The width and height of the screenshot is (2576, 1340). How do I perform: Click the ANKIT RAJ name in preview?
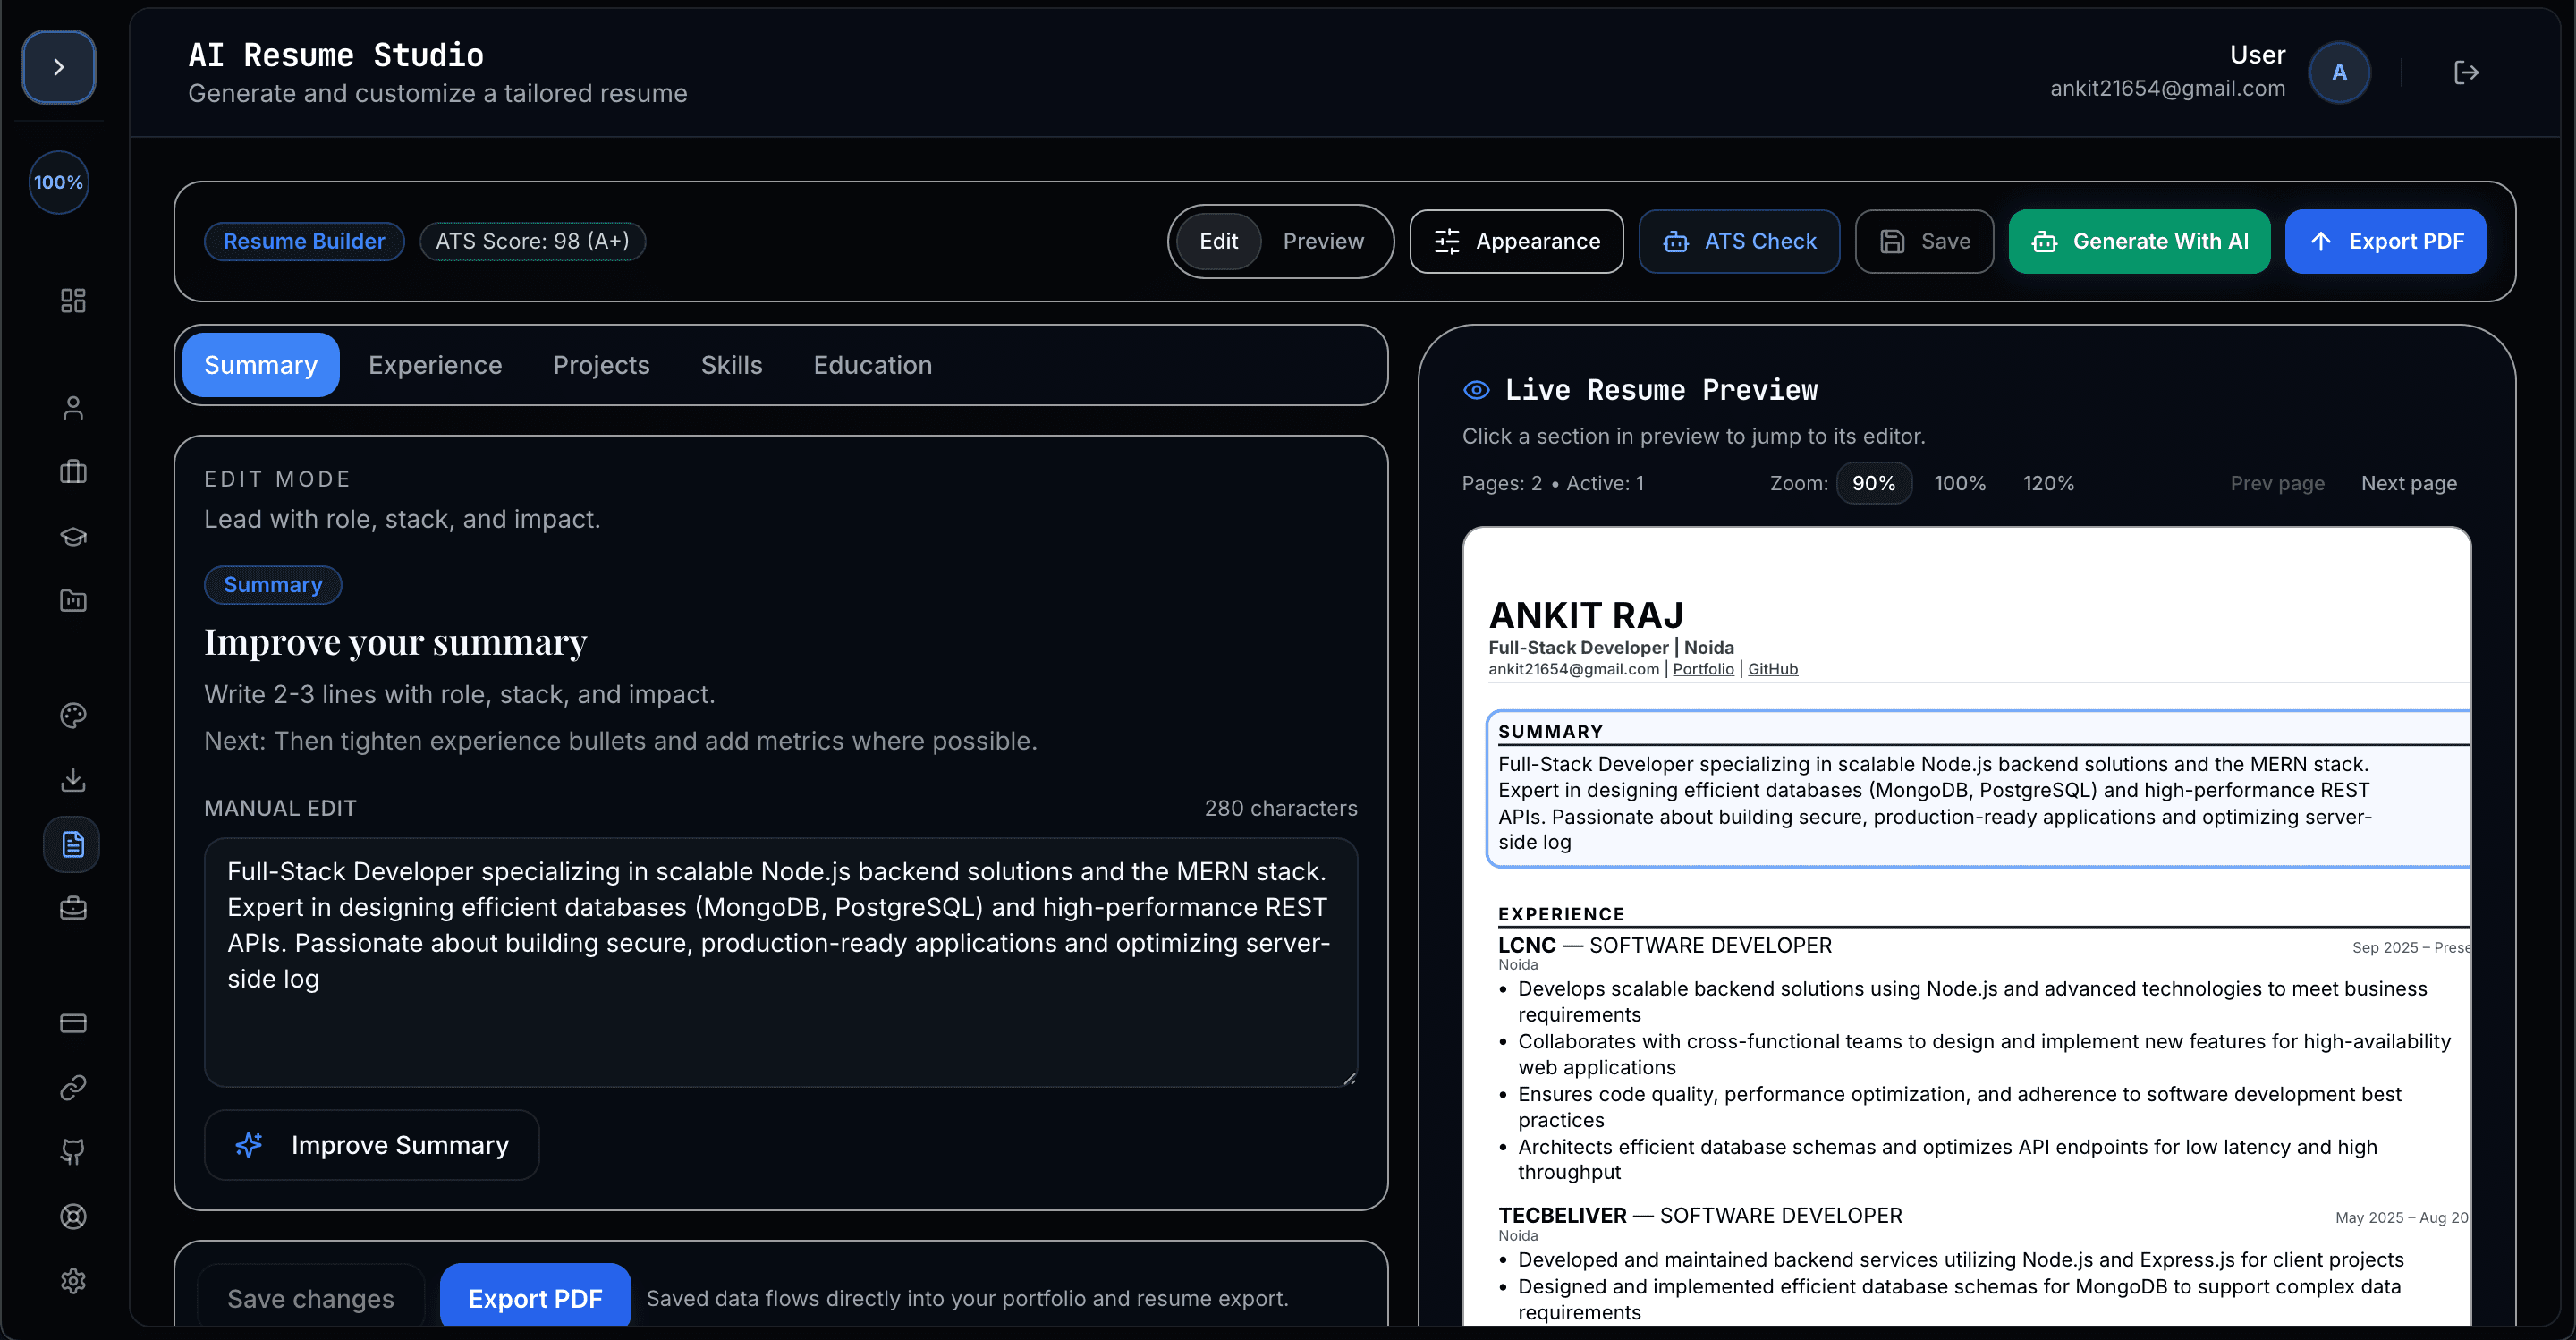pos(1586,615)
